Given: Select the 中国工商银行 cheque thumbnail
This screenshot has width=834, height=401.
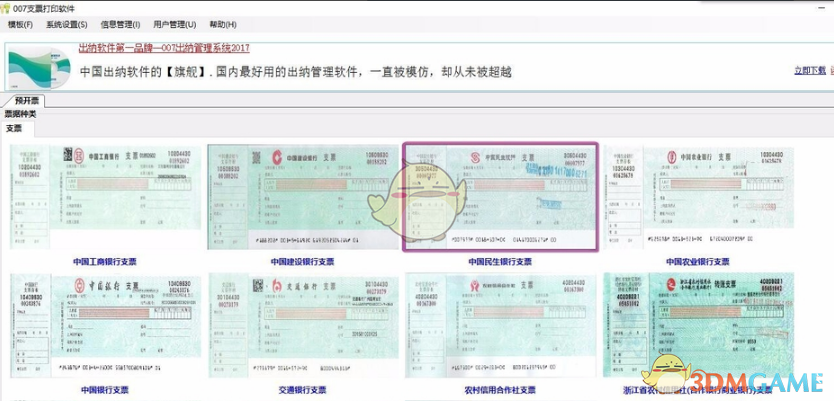Looking at the screenshot, I should pyautogui.click(x=105, y=197).
